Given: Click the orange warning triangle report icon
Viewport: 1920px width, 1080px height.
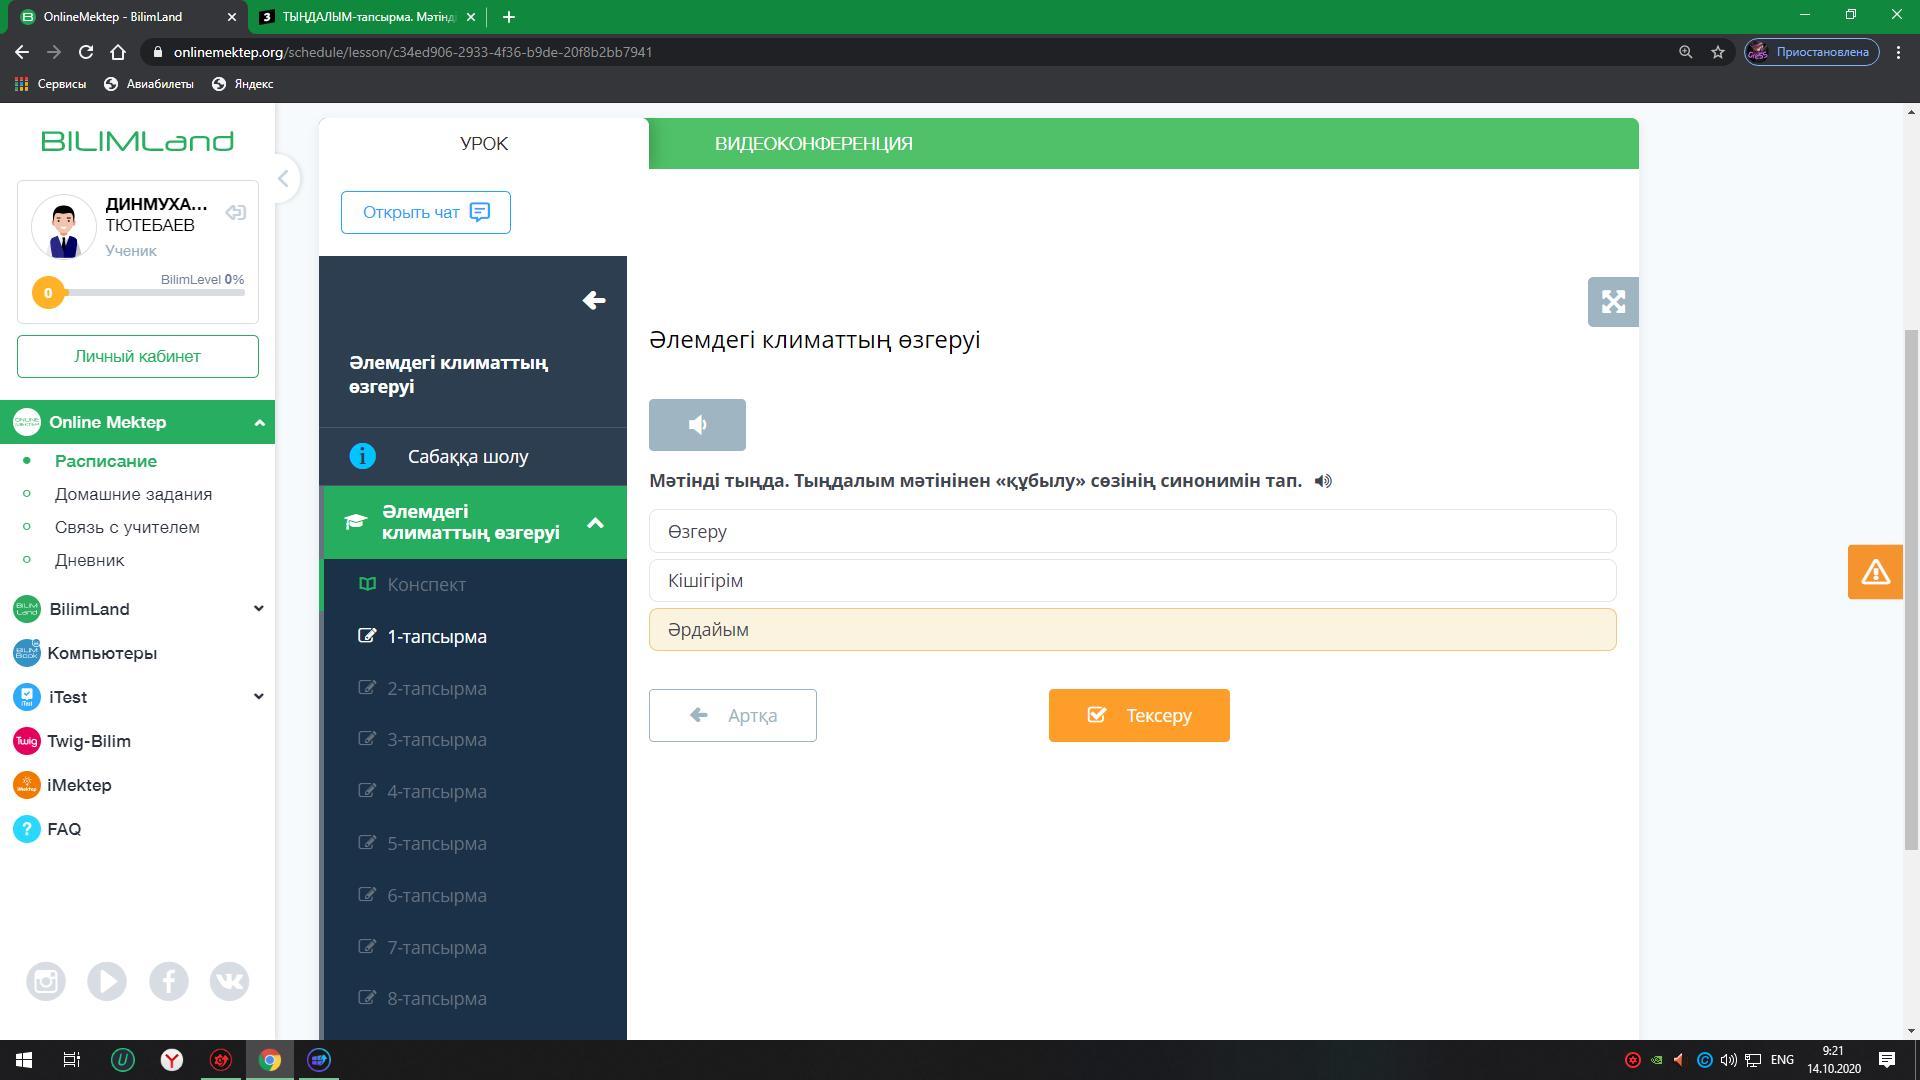Looking at the screenshot, I should (1874, 572).
